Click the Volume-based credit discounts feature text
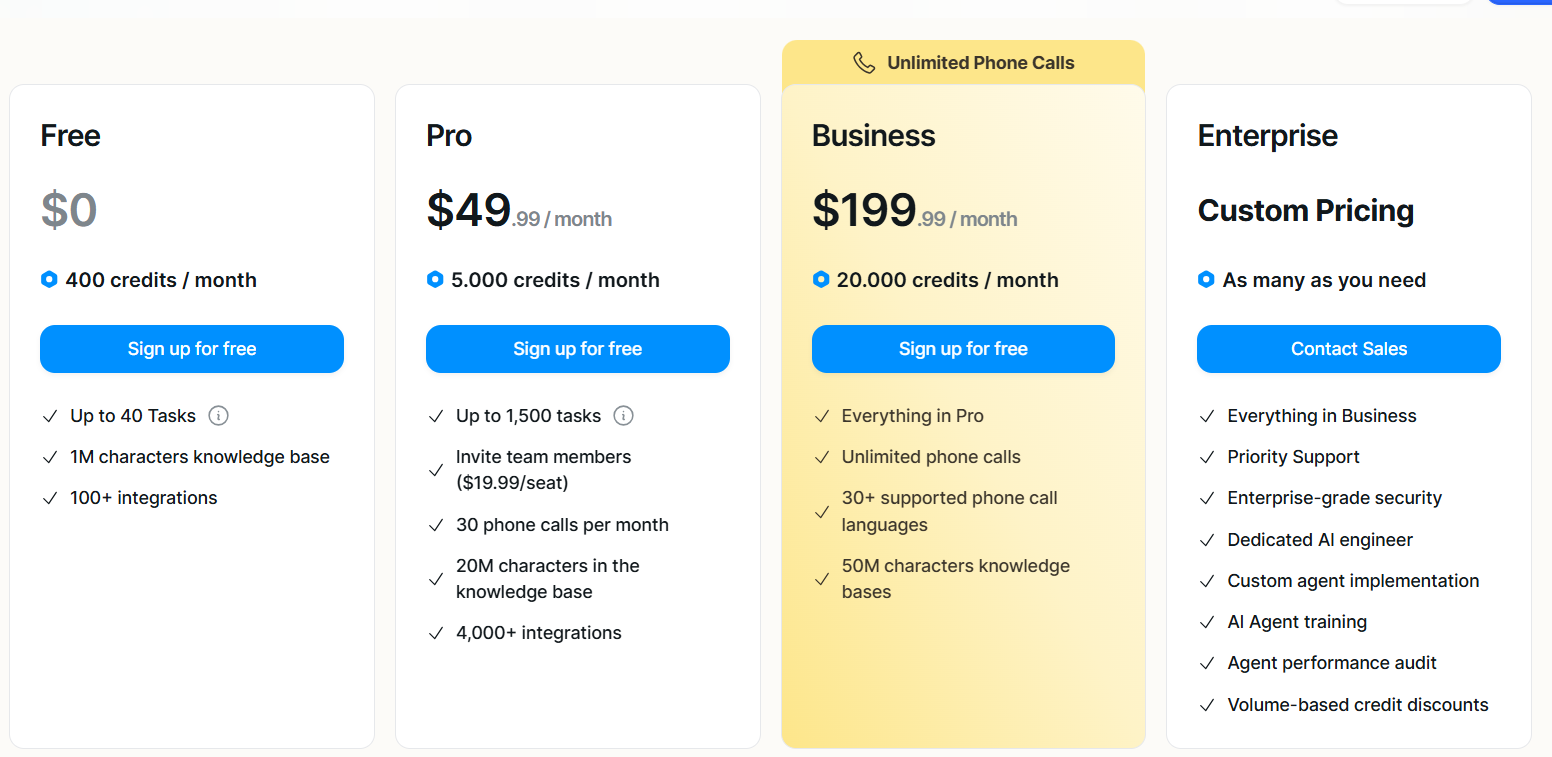1552x757 pixels. click(1357, 705)
